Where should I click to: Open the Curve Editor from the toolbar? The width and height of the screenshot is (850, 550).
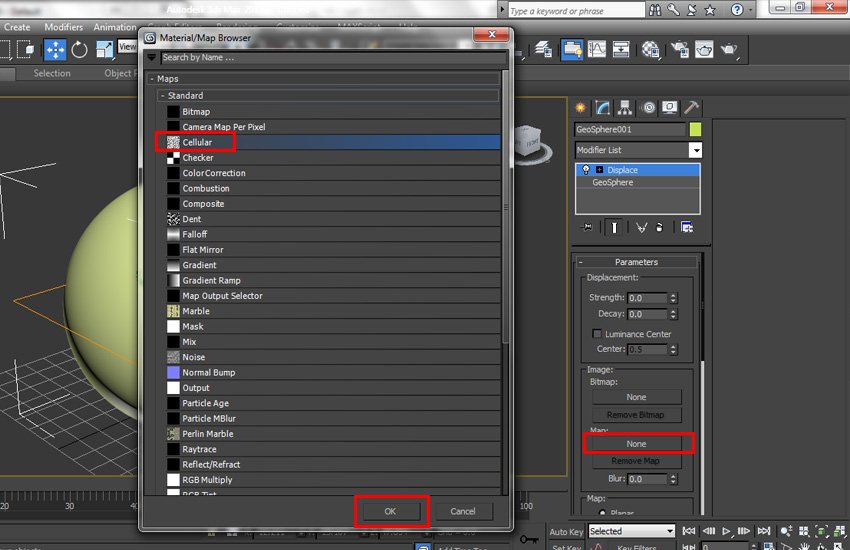[x=597, y=49]
